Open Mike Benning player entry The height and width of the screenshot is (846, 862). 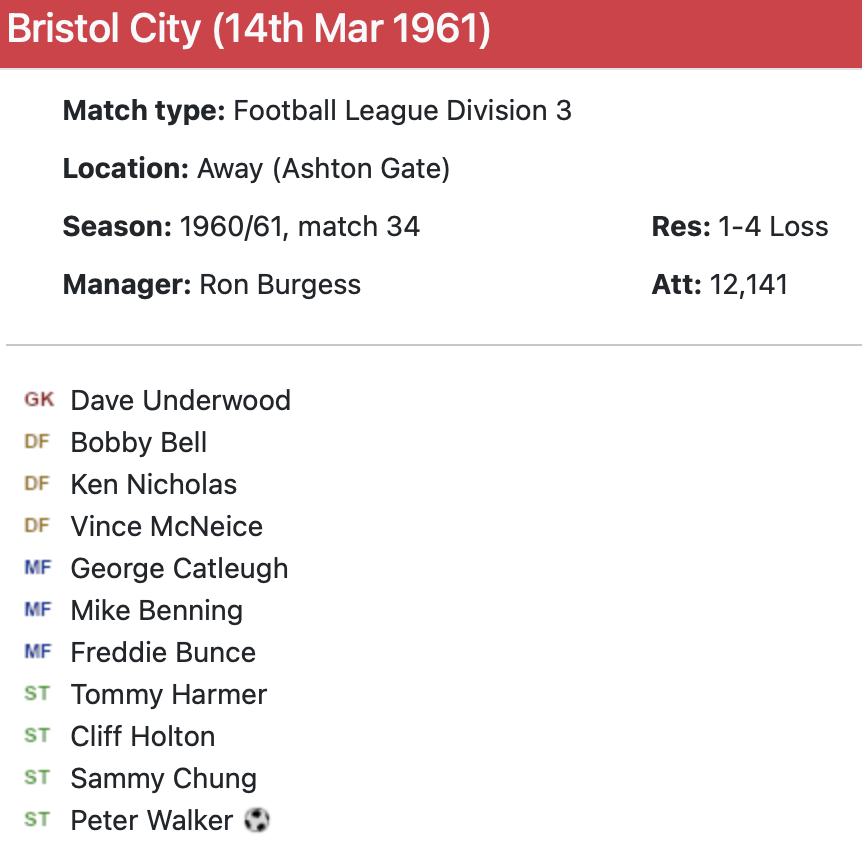click(156, 611)
